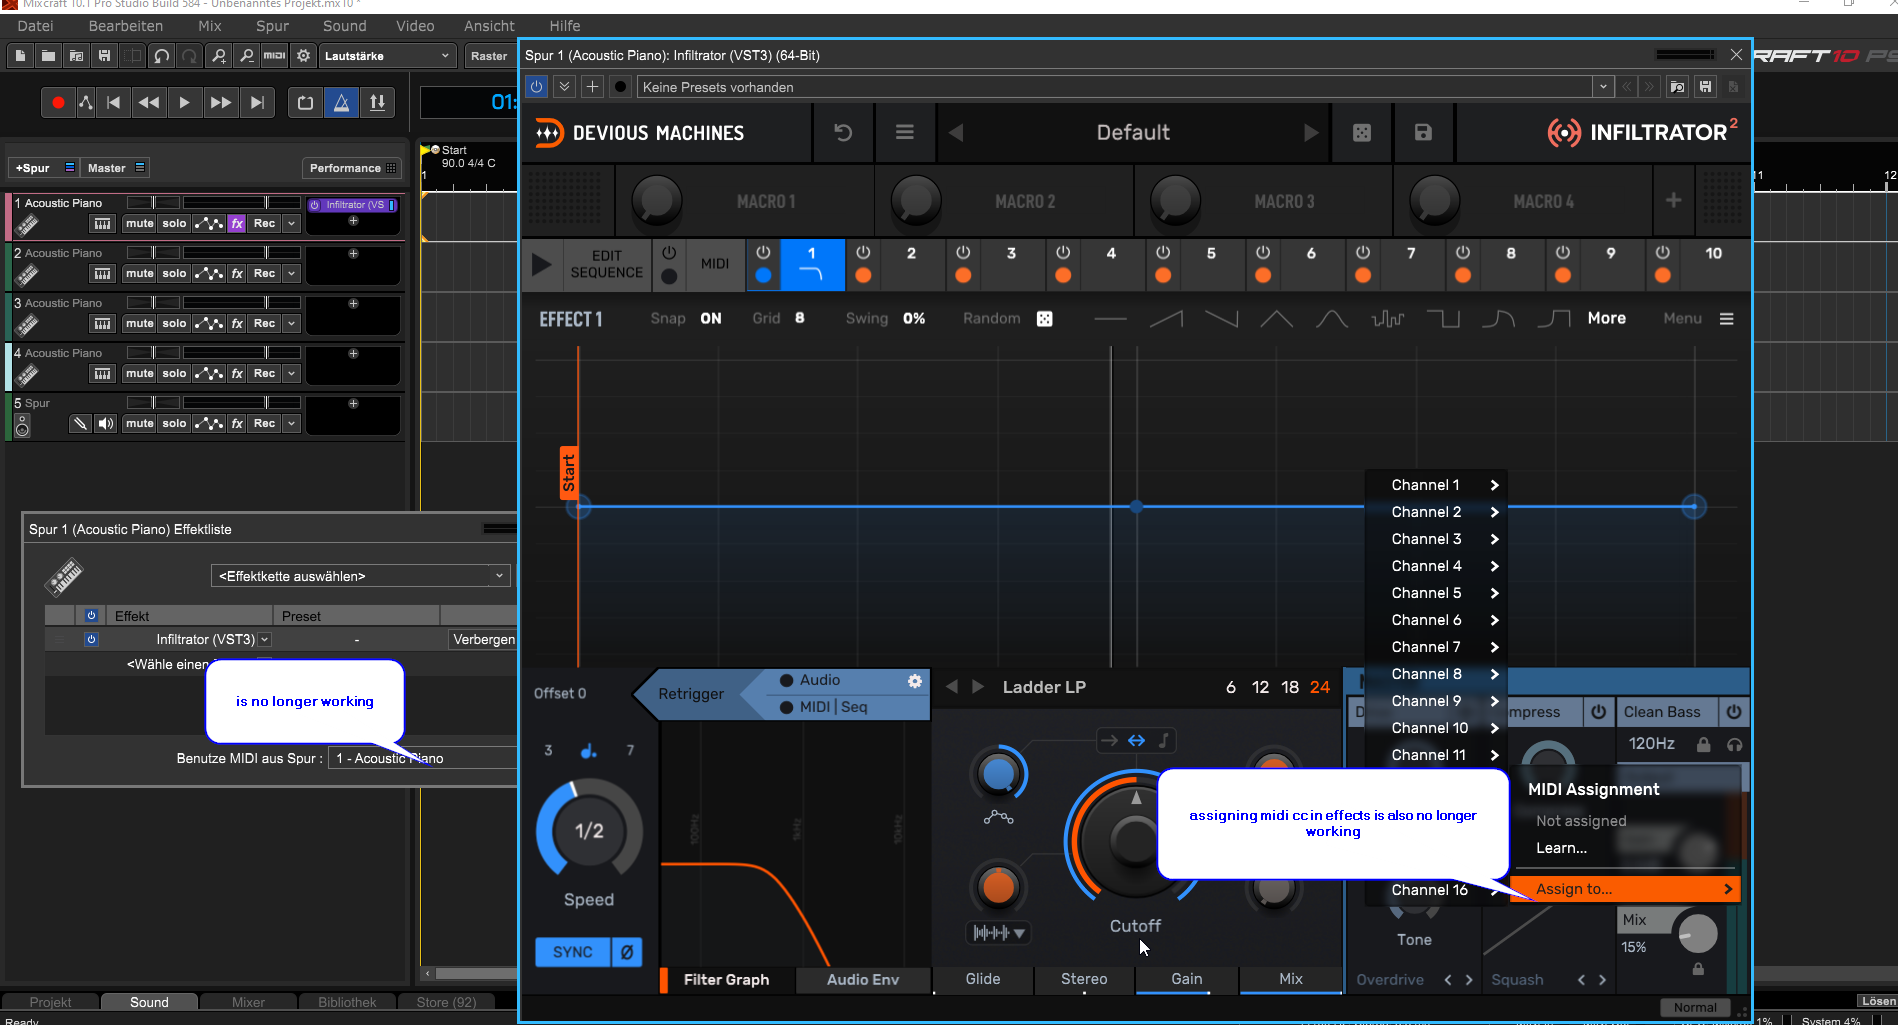Screen dimensions: 1898x1025
Task: Play Infiltrator sequence with play triangle
Action: (x=541, y=265)
